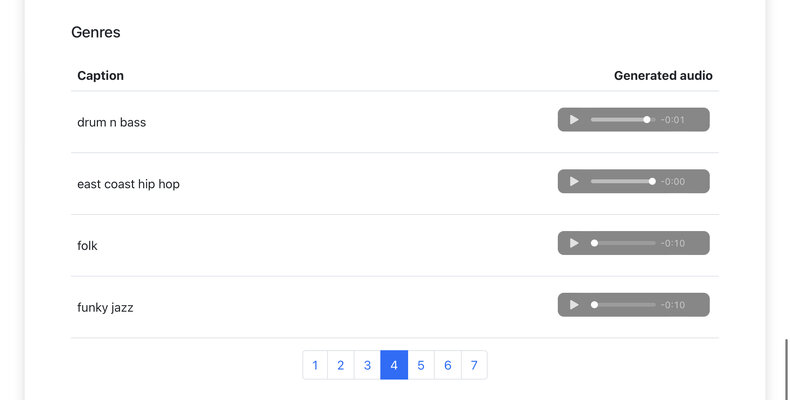Screen dimensions: 790x400
Task: Jump to genres page 5
Action: click(x=421, y=365)
